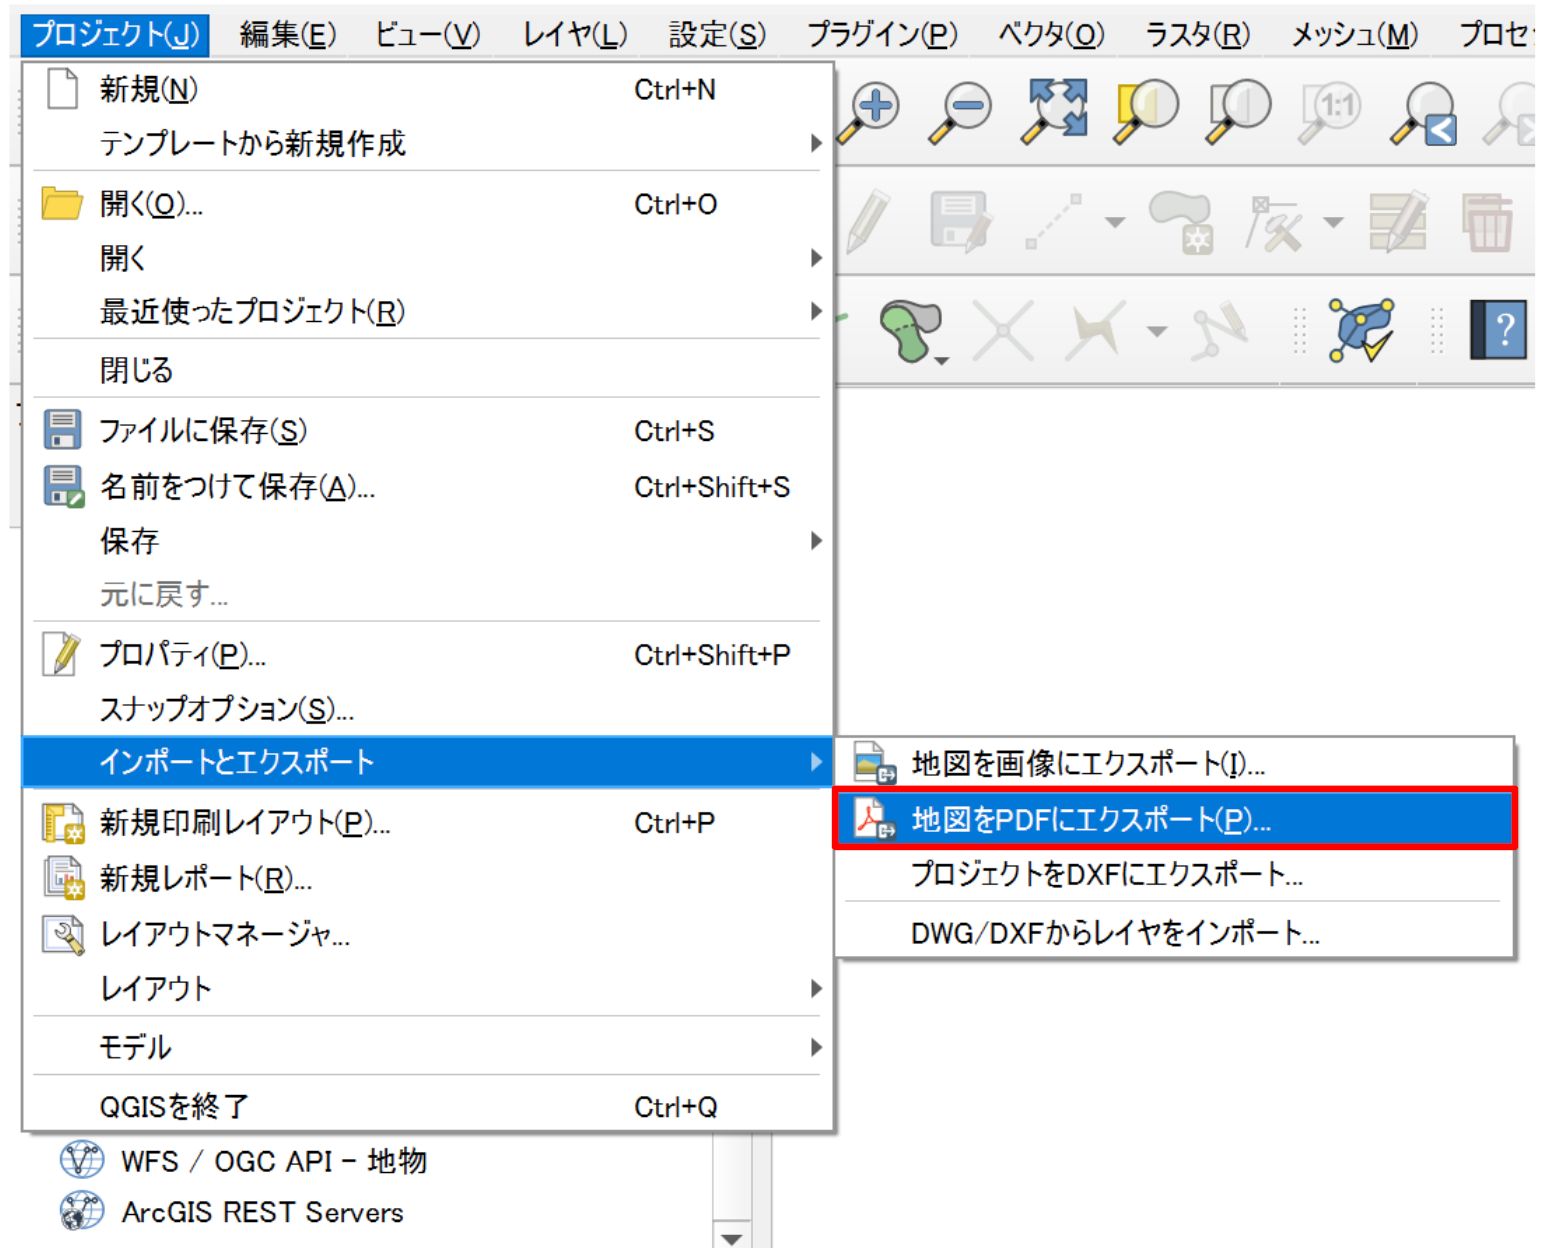
Task: Click the Add Line Feature digitizing icon
Action: (x=1054, y=220)
